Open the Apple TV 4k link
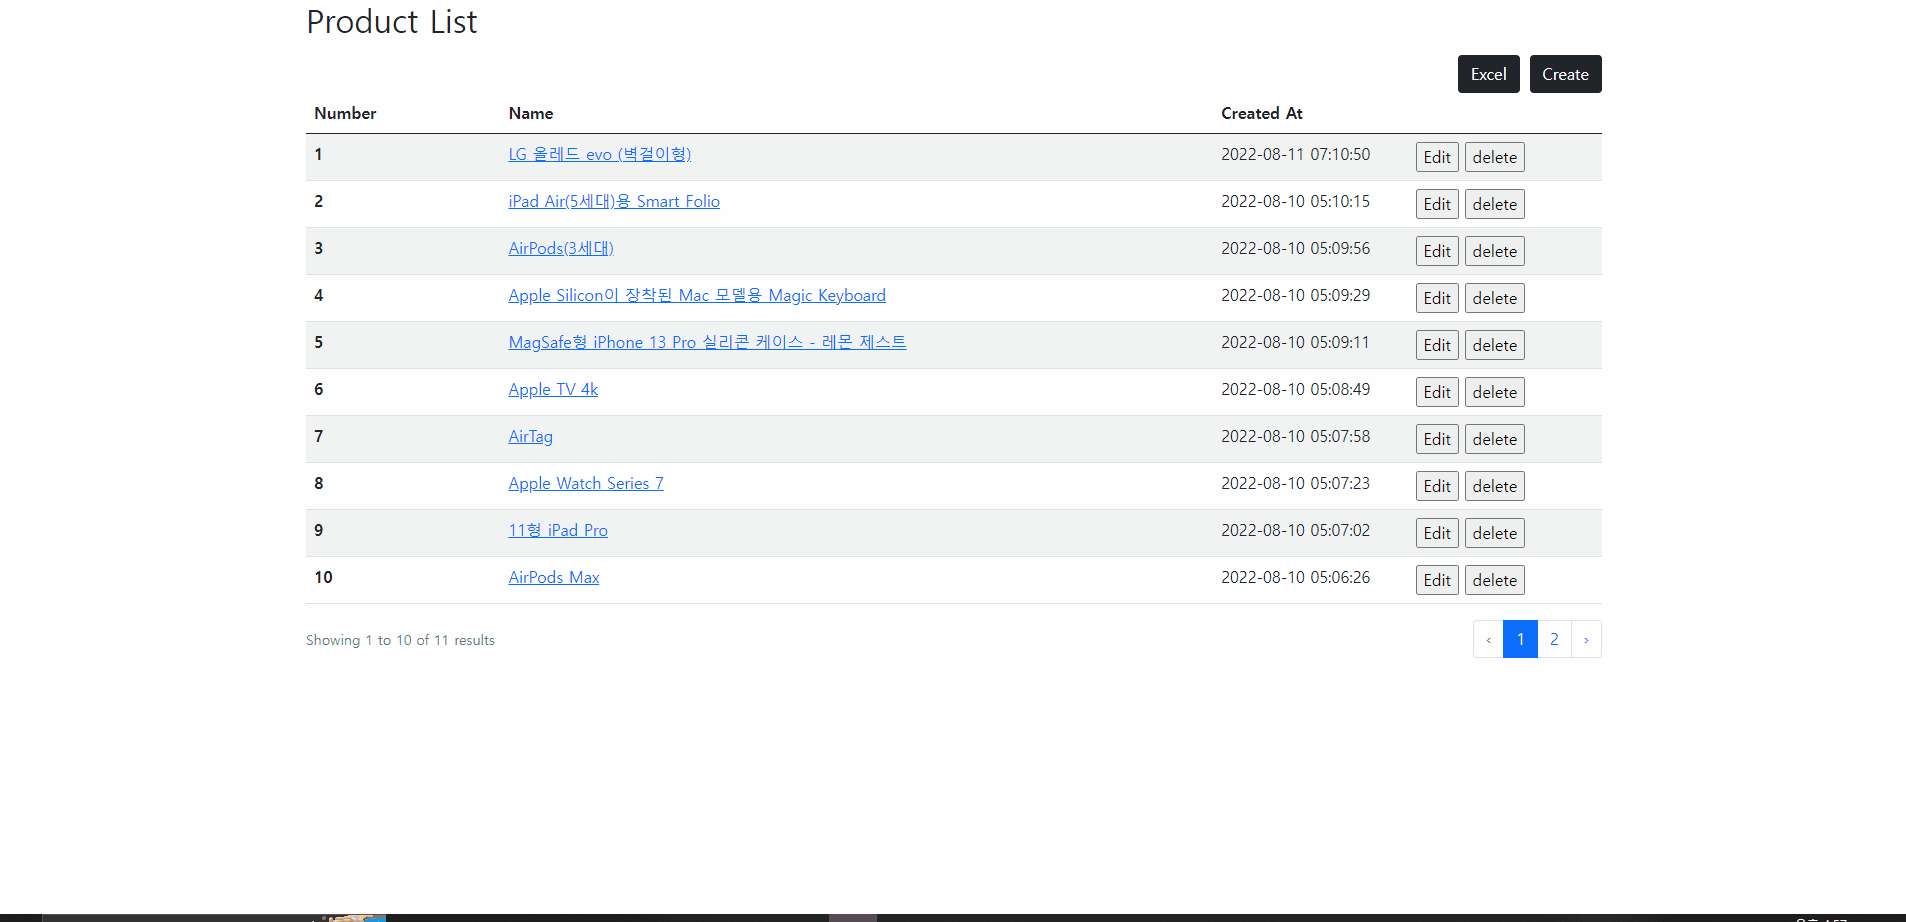The image size is (1906, 922). [553, 389]
